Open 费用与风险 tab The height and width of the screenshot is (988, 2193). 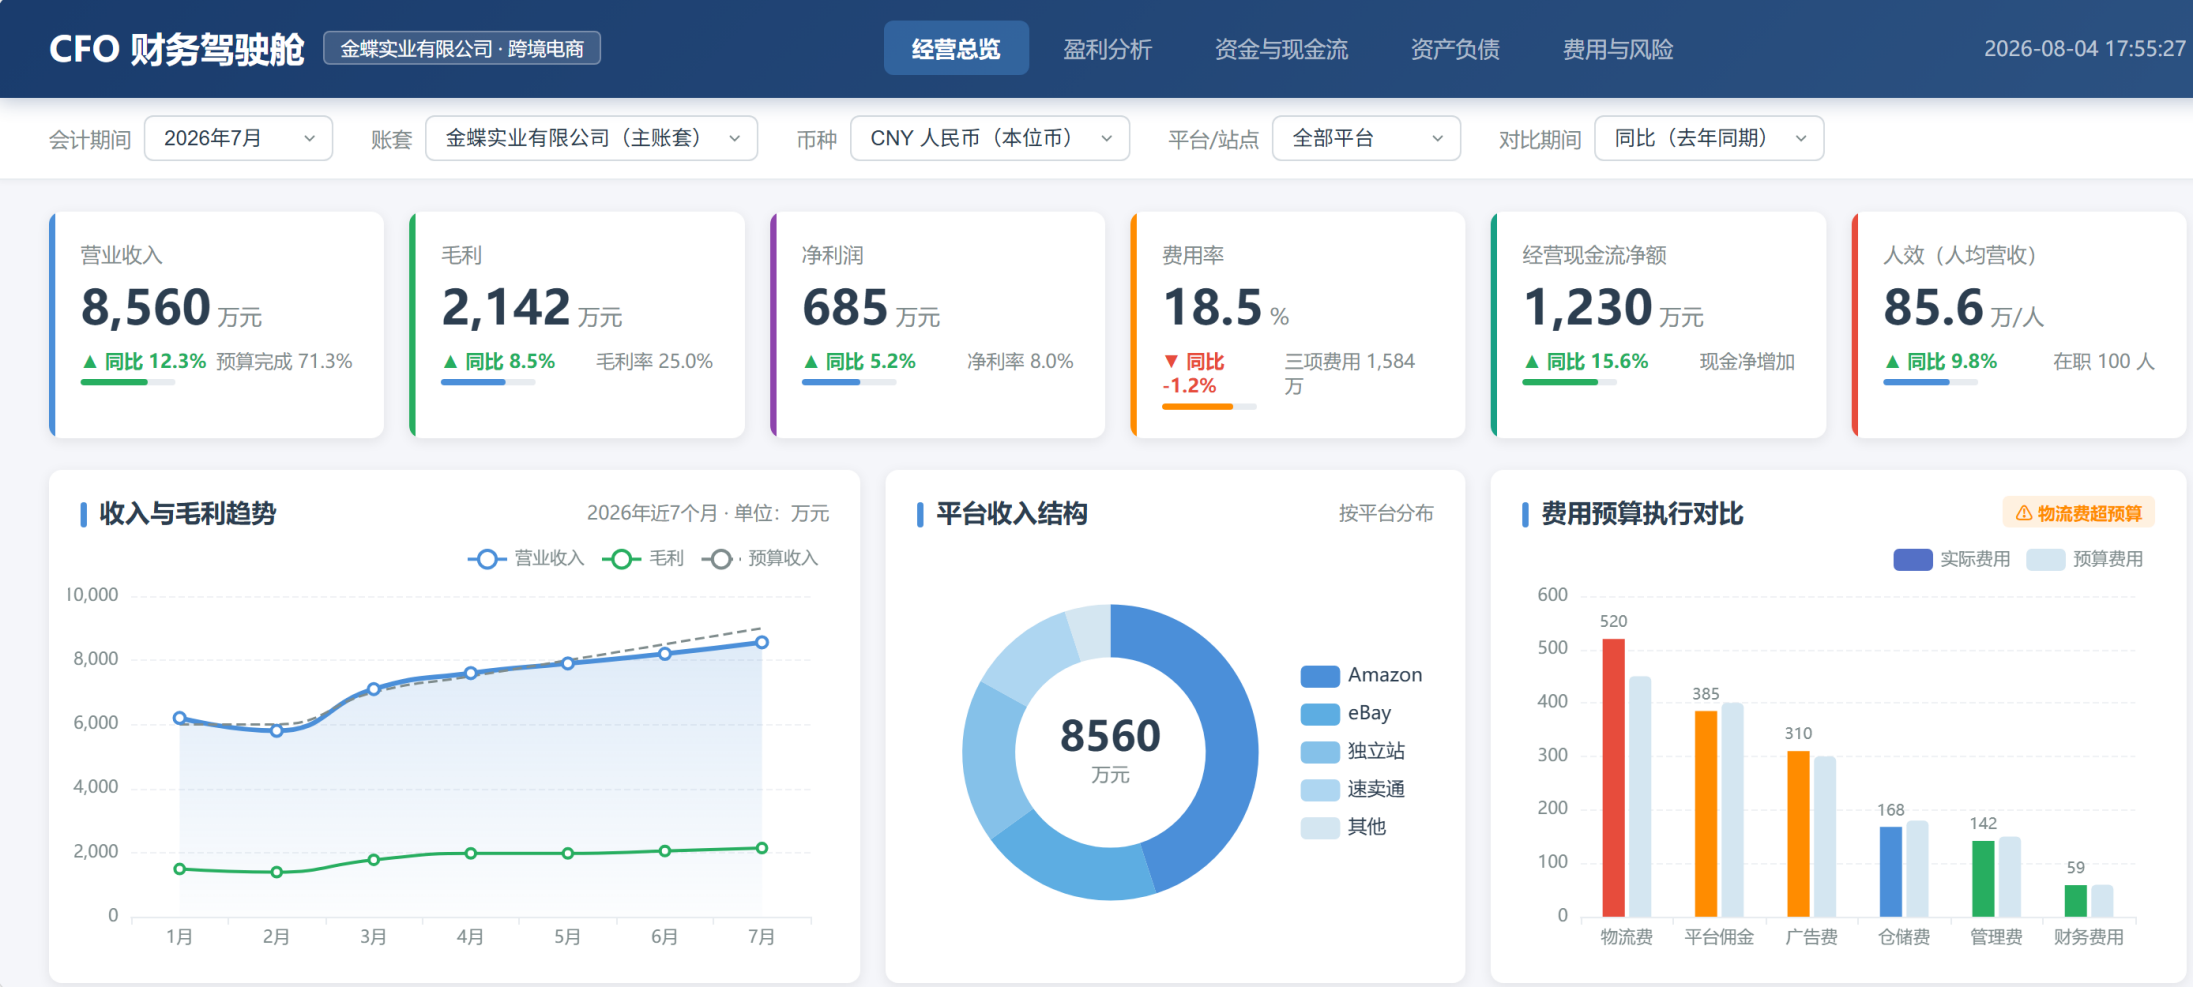coord(1618,48)
